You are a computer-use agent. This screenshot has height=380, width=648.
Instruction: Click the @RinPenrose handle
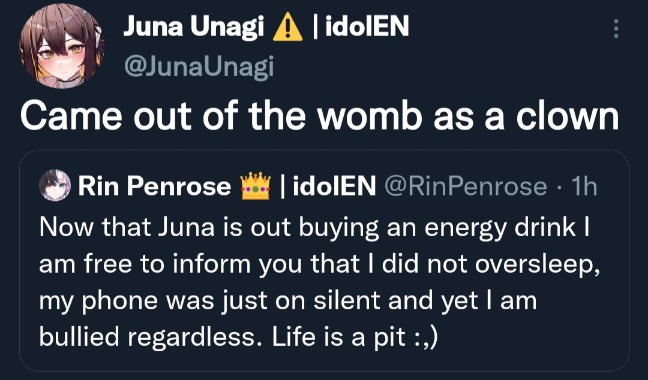point(466,186)
